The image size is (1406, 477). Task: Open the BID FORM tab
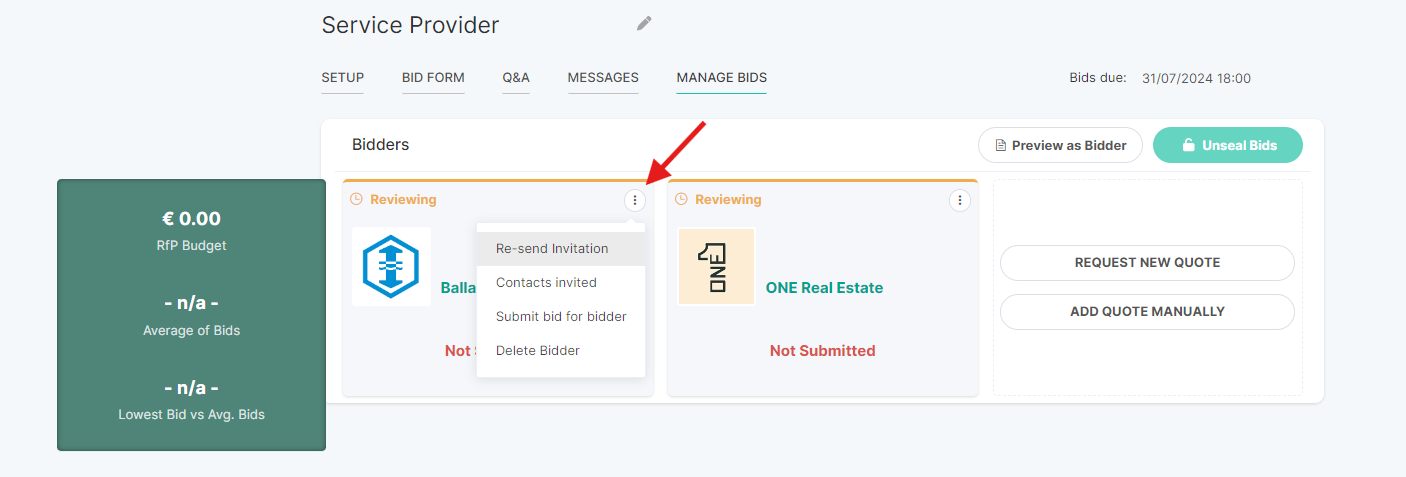pyautogui.click(x=433, y=78)
